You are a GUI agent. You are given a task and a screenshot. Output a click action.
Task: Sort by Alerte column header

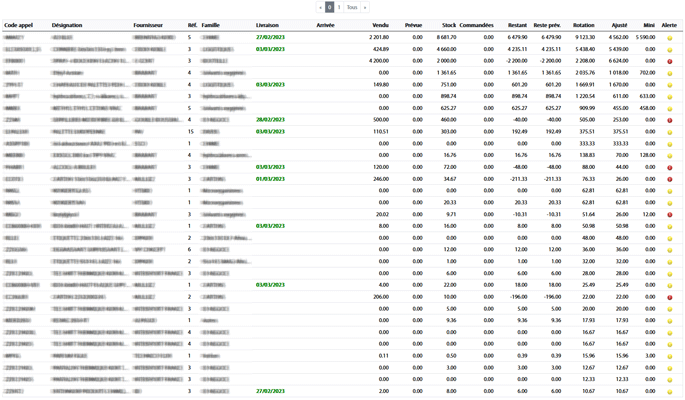[x=669, y=25]
